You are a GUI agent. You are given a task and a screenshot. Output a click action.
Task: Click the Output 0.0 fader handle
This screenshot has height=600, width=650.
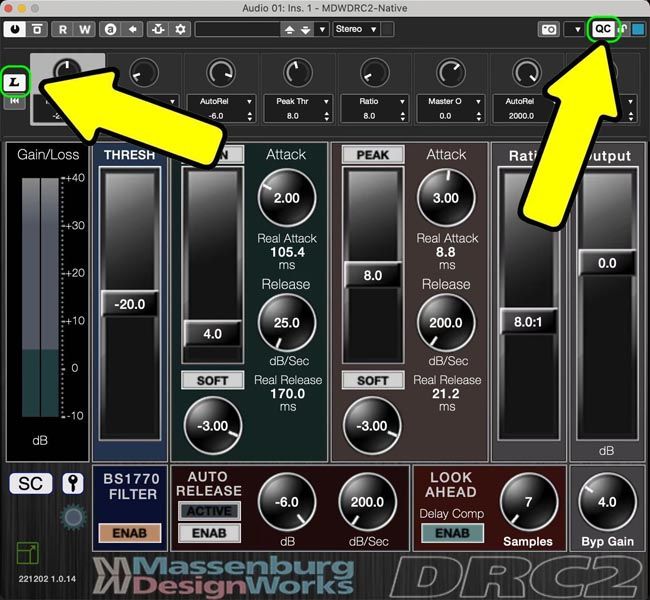tap(607, 263)
